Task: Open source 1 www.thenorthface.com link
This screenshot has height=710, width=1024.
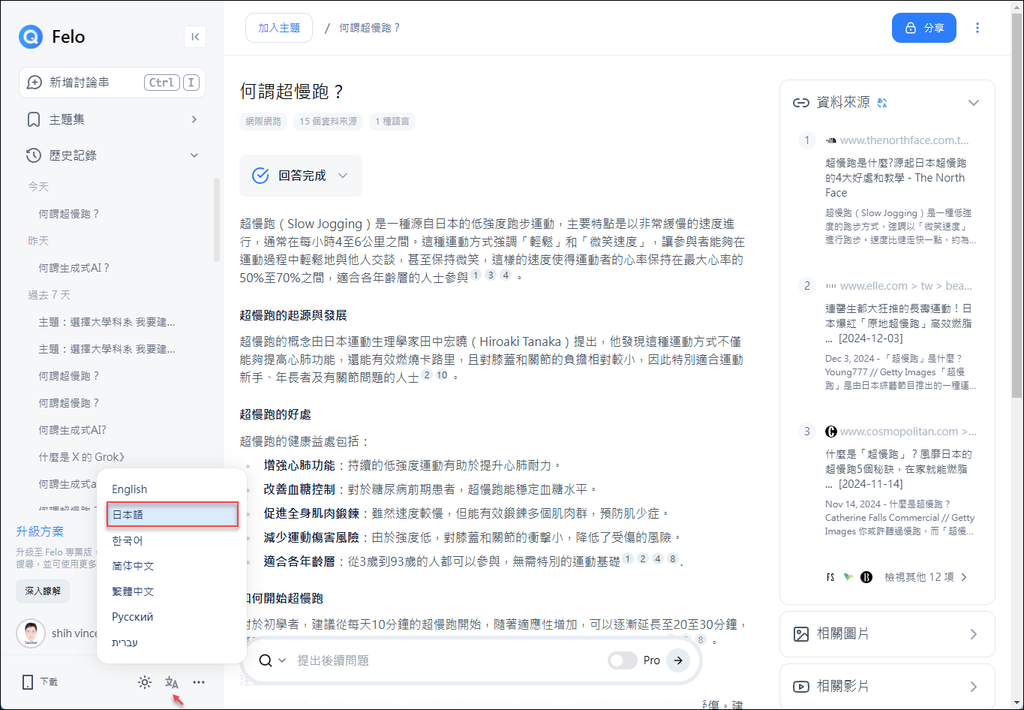Action: 904,140
